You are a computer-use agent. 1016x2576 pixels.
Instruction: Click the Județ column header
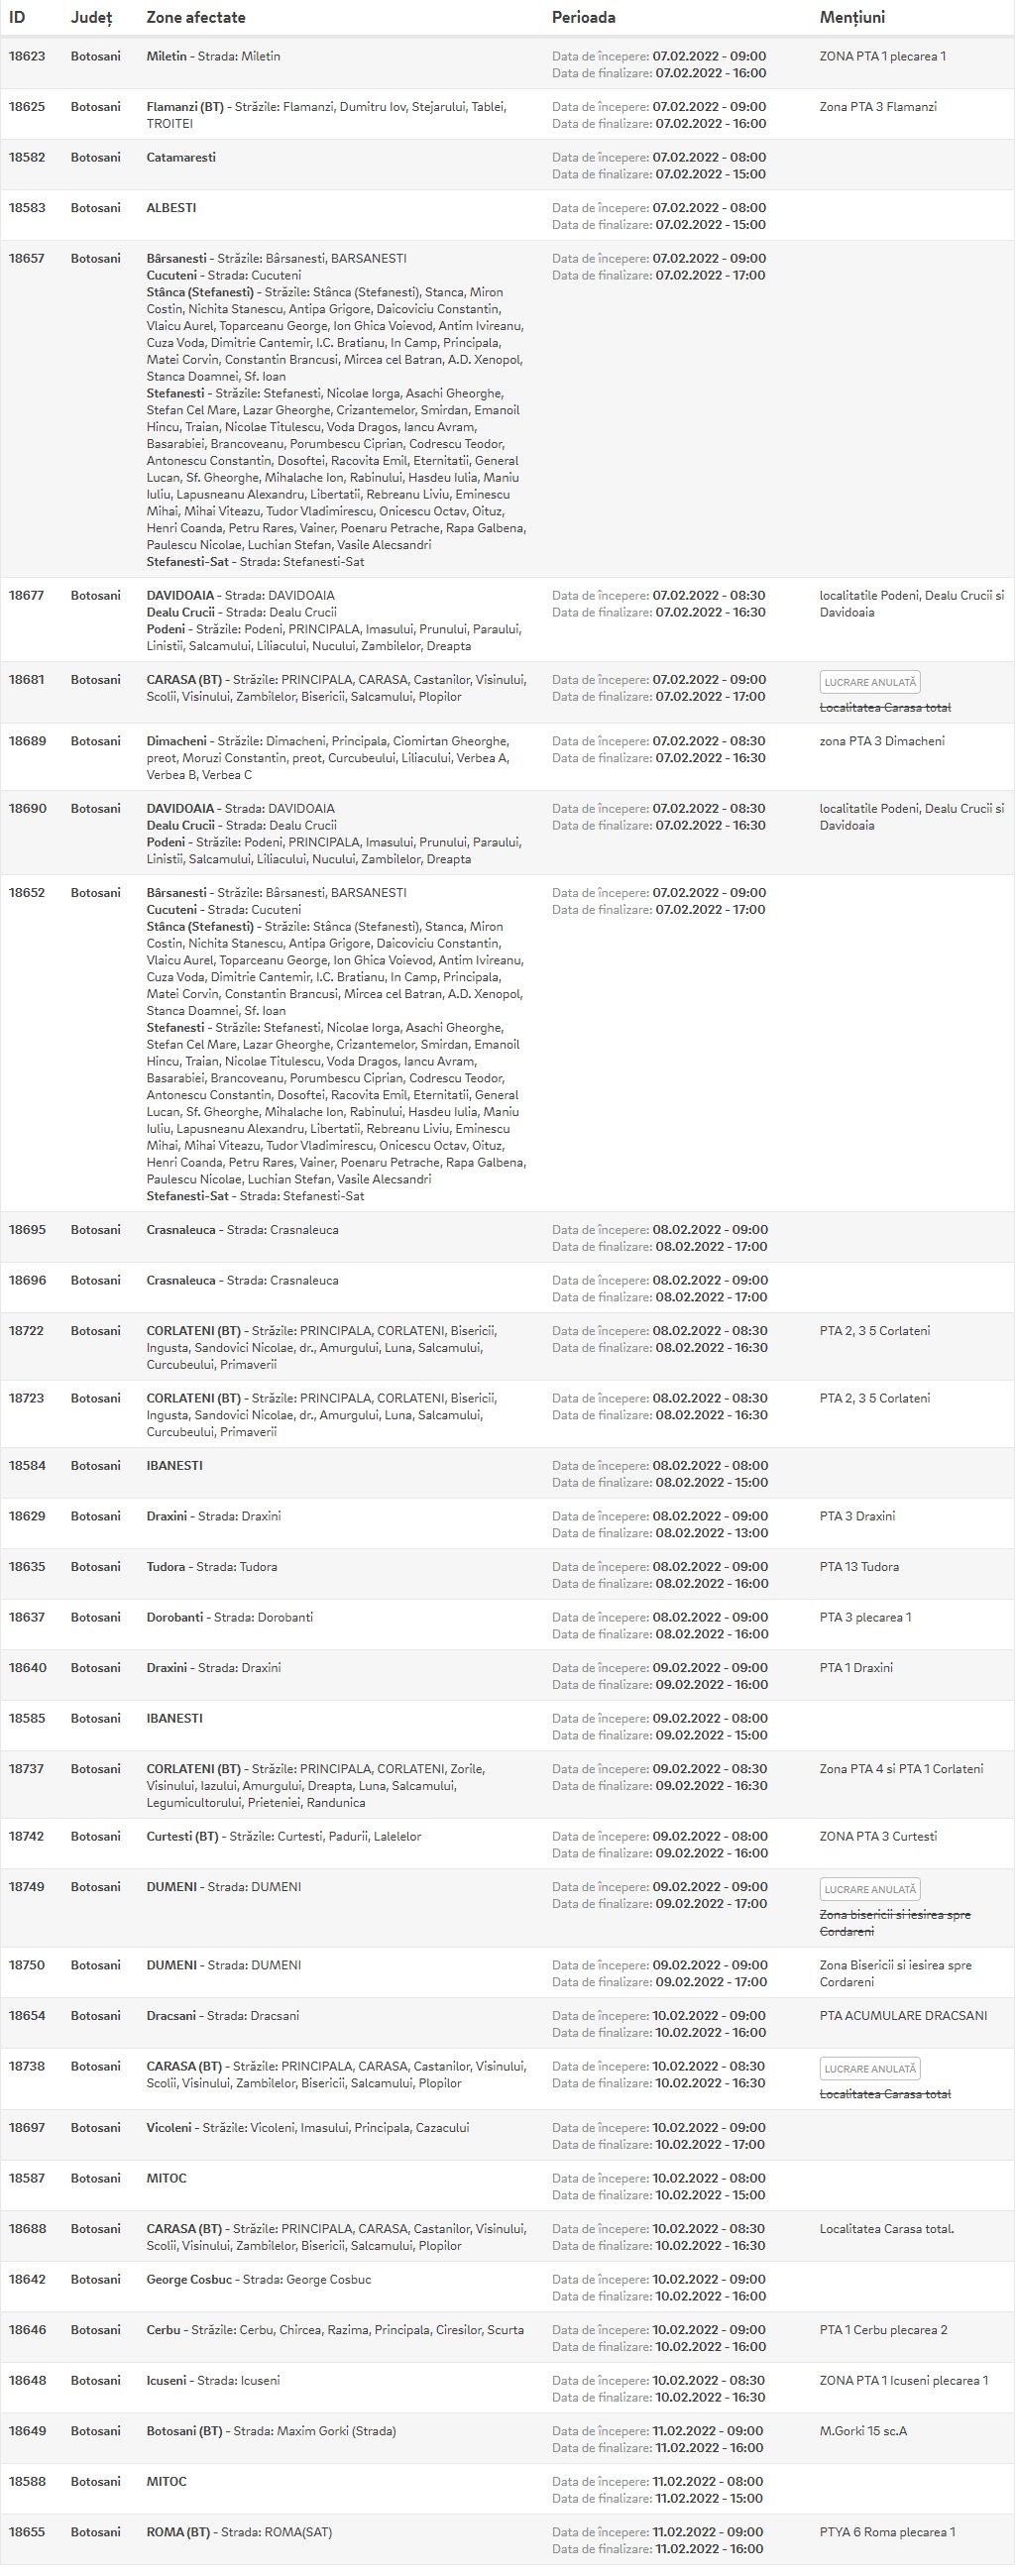(x=91, y=18)
